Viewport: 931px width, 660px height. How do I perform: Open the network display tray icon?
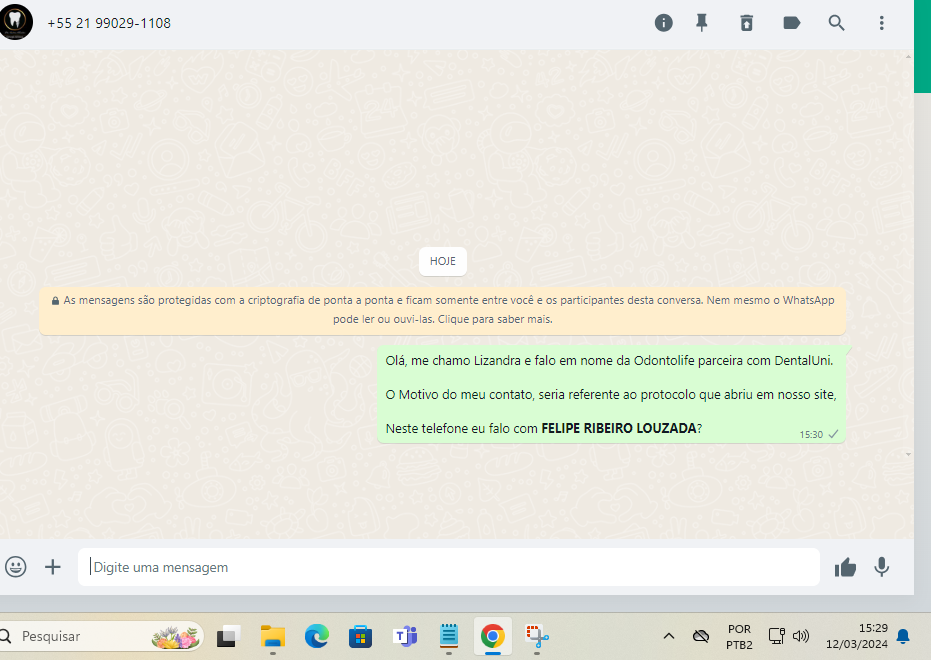point(776,636)
